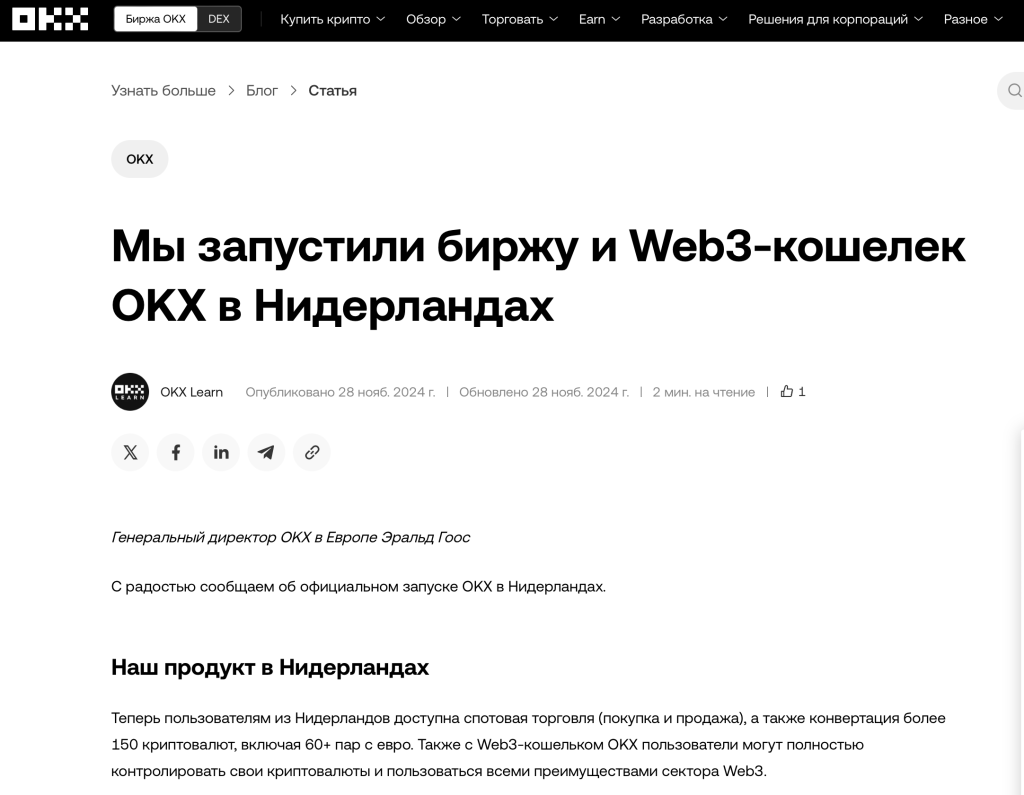Screen dimensions: 1024x795
Task: Share article on LinkedIn
Action: click(221, 452)
